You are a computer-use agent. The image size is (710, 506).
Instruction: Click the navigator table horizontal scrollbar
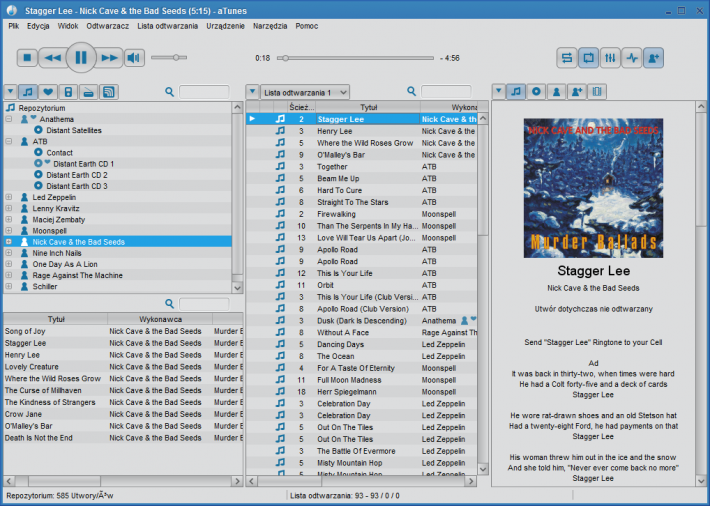click(123, 481)
